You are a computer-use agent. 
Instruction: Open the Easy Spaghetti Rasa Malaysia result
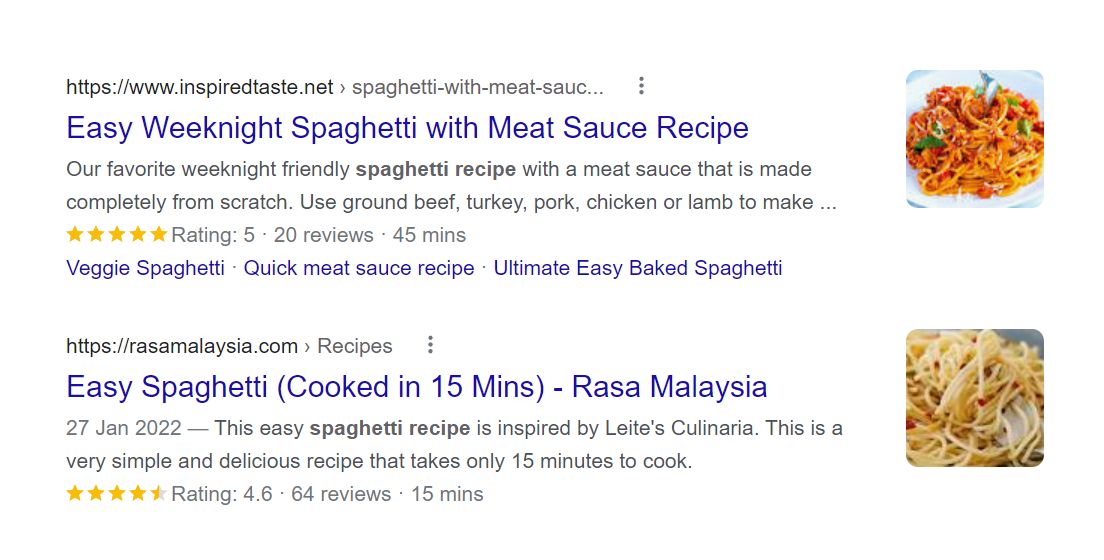(416, 387)
